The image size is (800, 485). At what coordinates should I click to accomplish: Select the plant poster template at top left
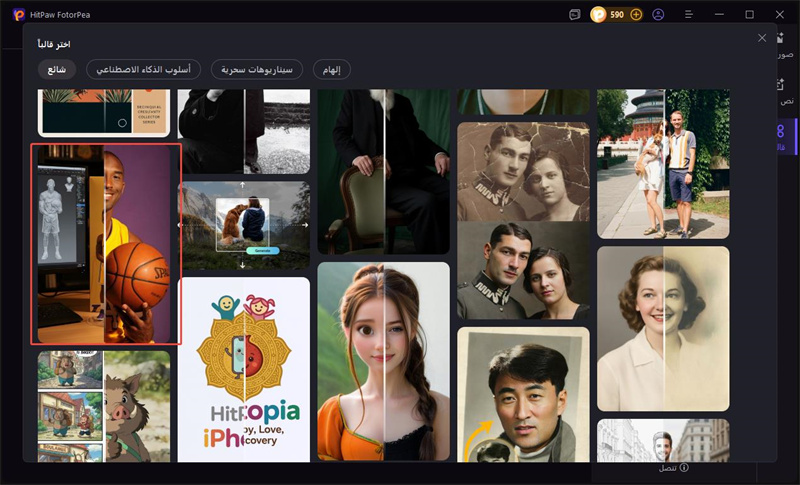coord(104,113)
